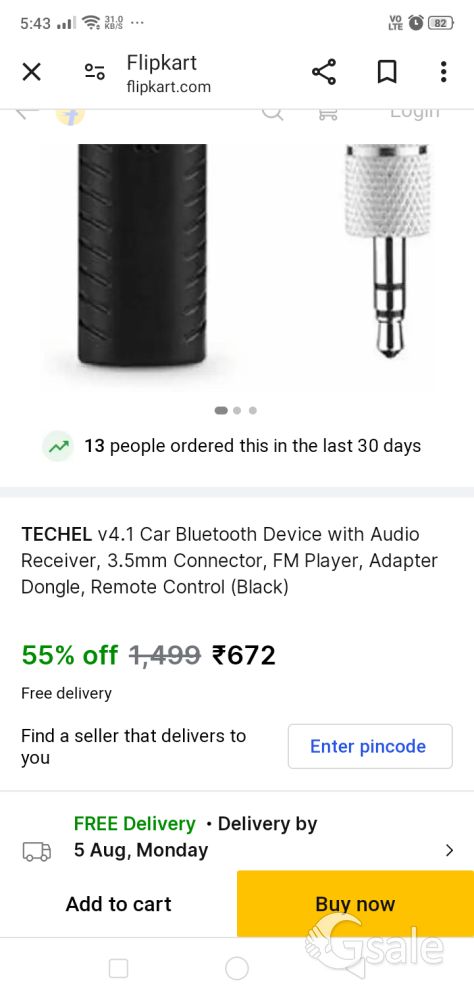Tap the Login link
474x1000 pixels.
(x=415, y=113)
